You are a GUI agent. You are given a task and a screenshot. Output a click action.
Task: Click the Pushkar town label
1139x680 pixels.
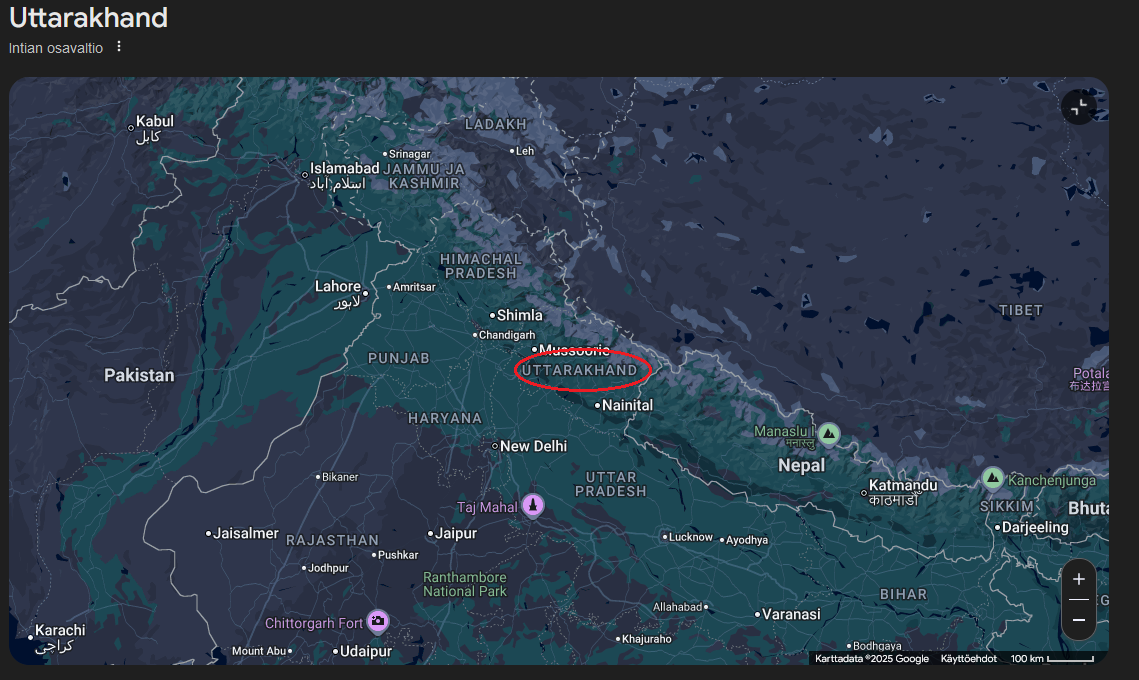click(398, 555)
